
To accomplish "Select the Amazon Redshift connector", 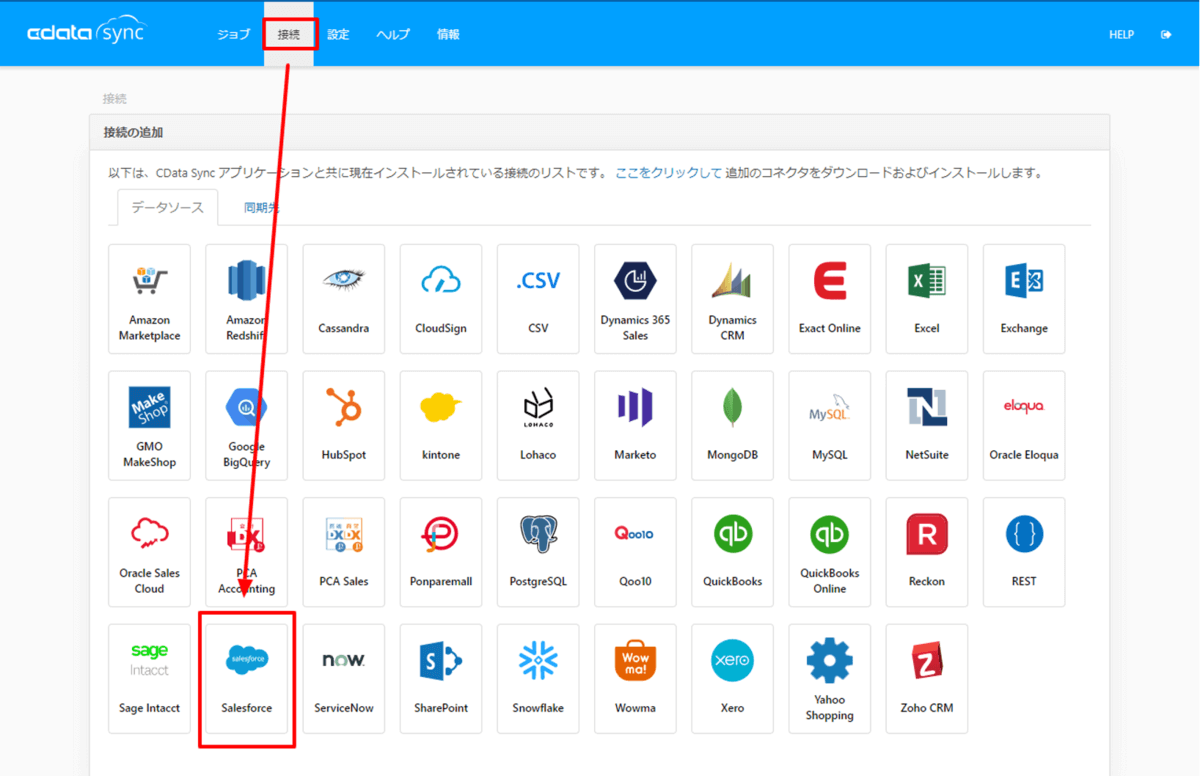I will [x=246, y=299].
